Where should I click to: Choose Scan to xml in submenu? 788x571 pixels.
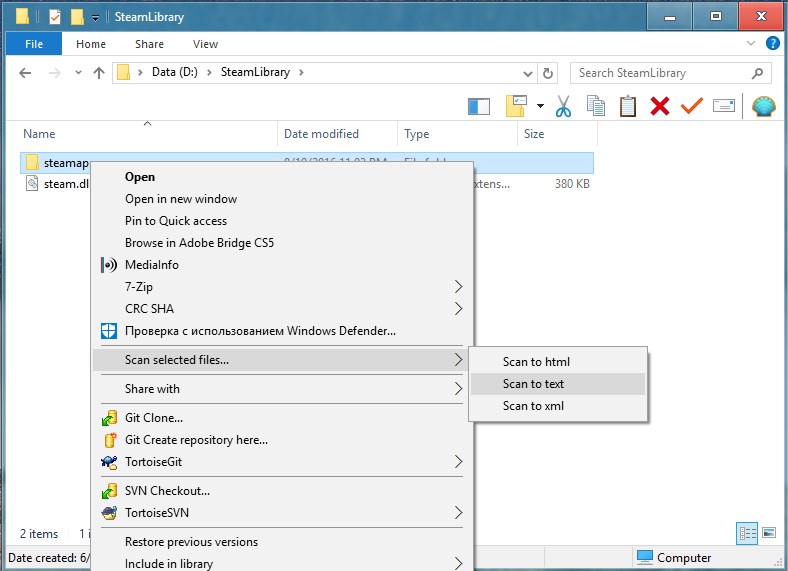point(558,406)
